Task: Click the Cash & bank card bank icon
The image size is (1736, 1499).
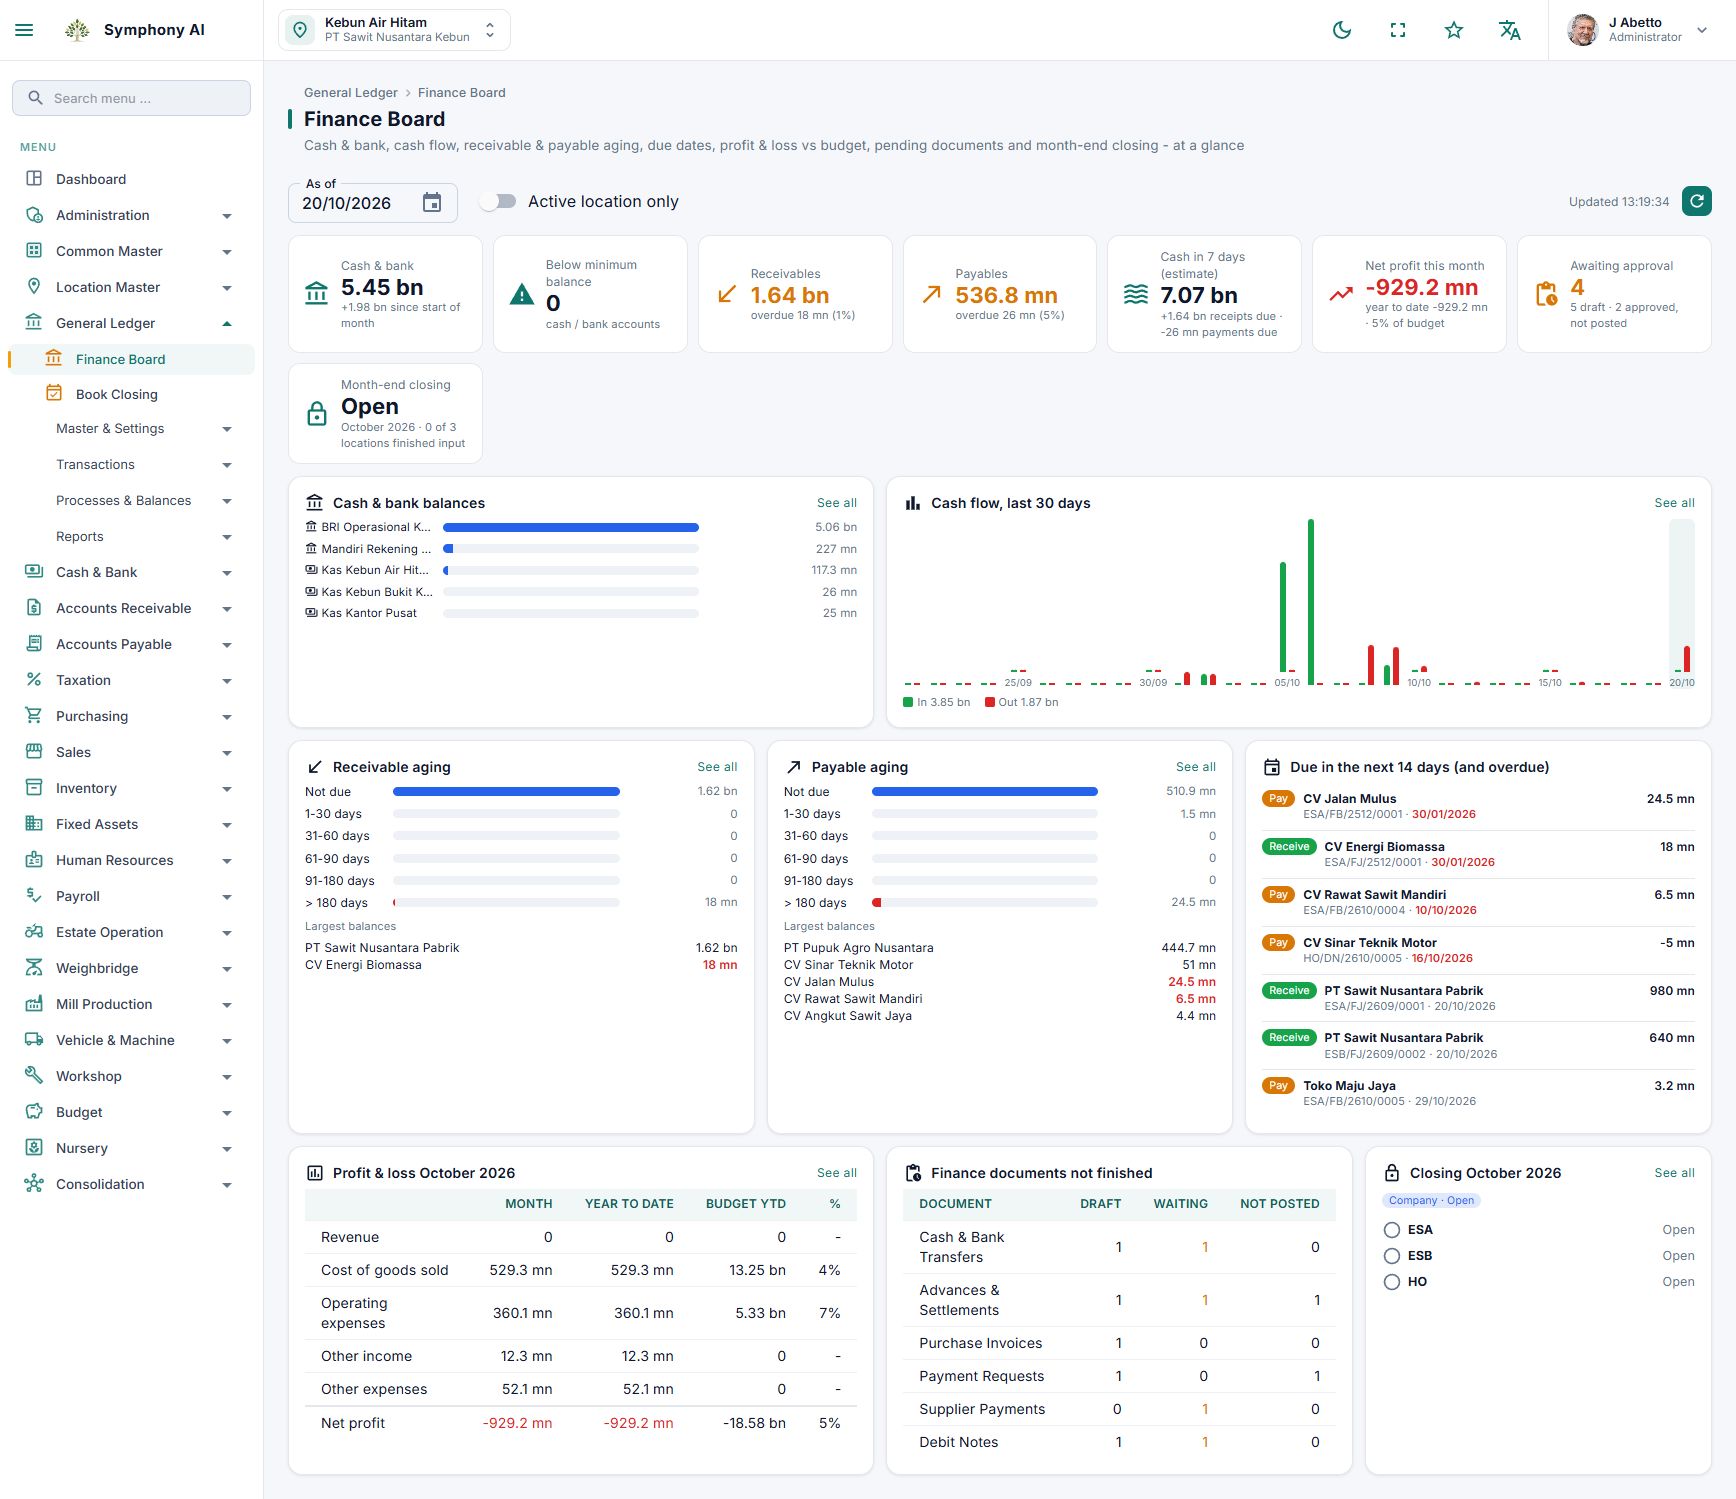Action: tap(316, 293)
